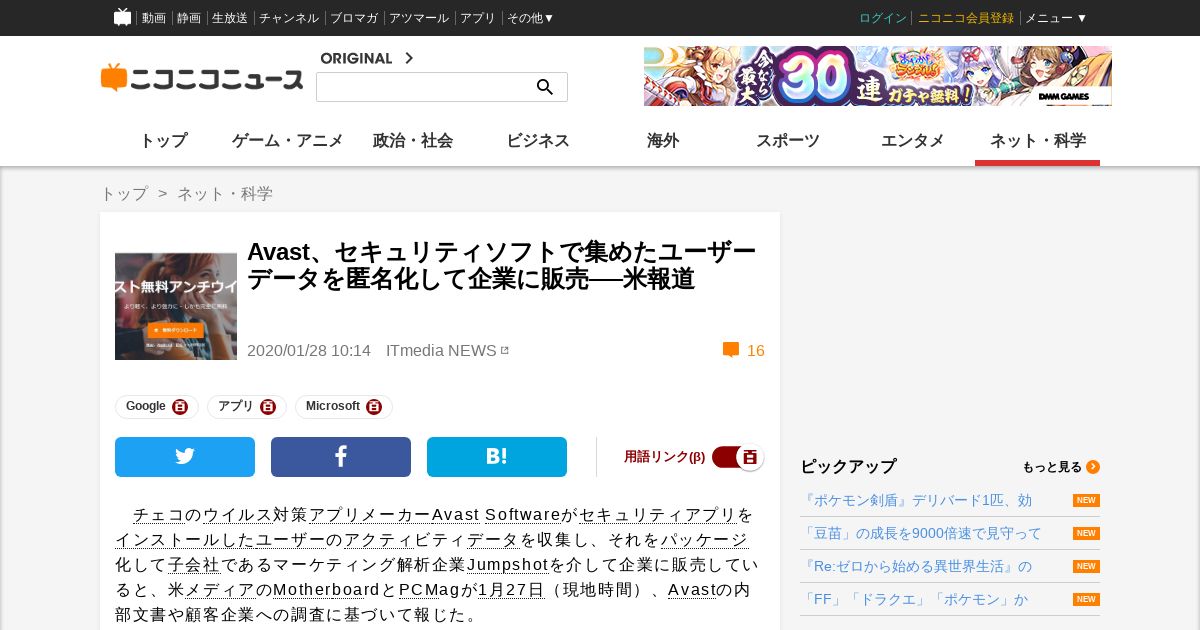Open the Microsoft tag
The width and height of the screenshot is (1200, 630).
coord(333,406)
